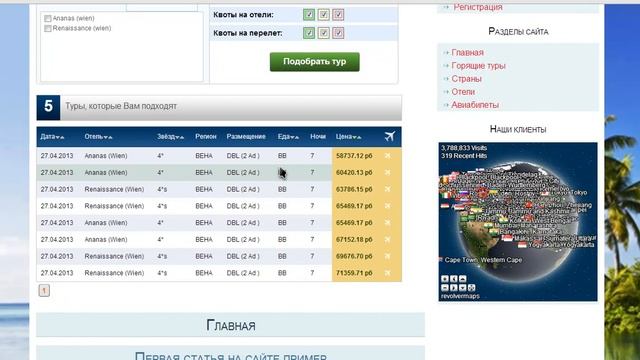Toggle yellow checkbox for Квоты на отели
Image resolution: width=640 pixels, height=360 pixels.
pyautogui.click(x=324, y=15)
